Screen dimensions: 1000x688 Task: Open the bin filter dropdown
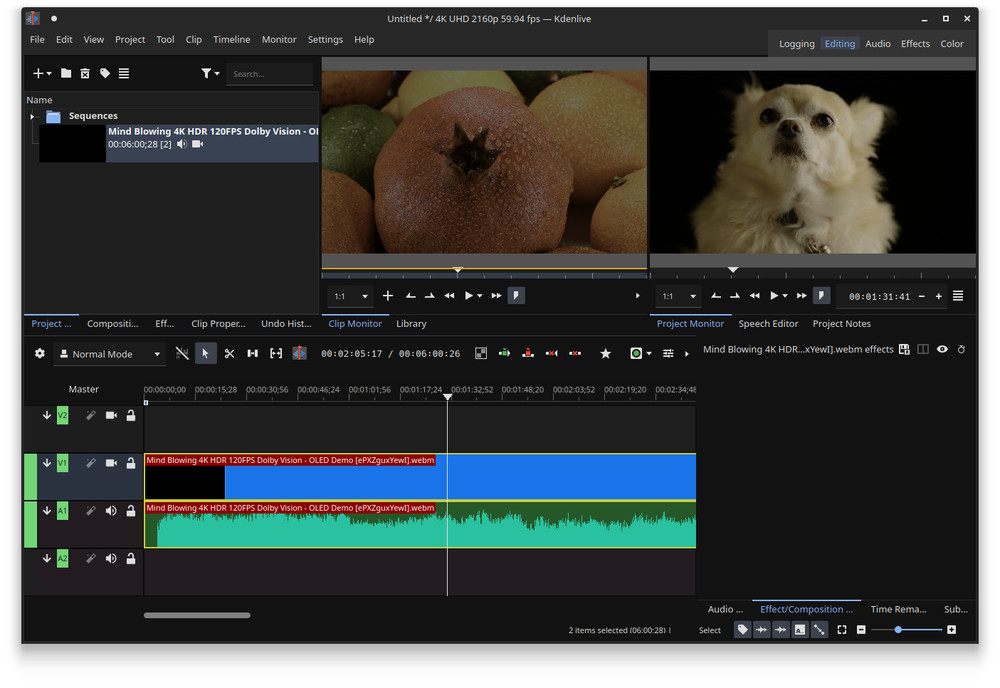pos(210,73)
